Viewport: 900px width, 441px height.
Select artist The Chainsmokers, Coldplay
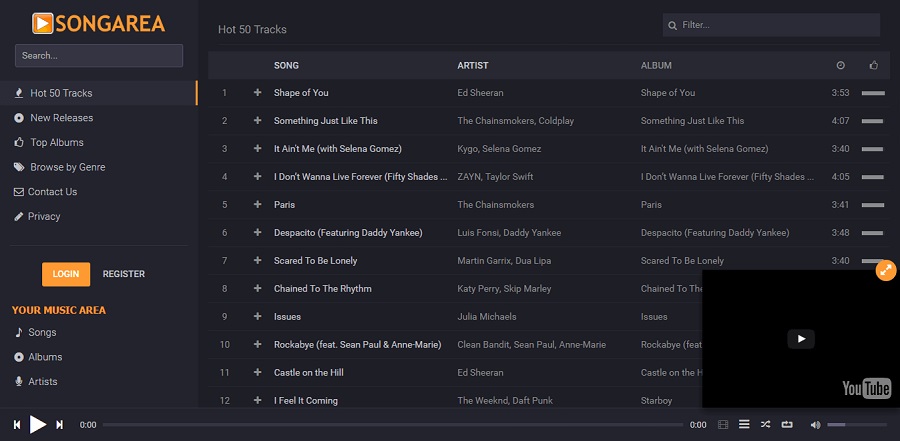(x=515, y=121)
